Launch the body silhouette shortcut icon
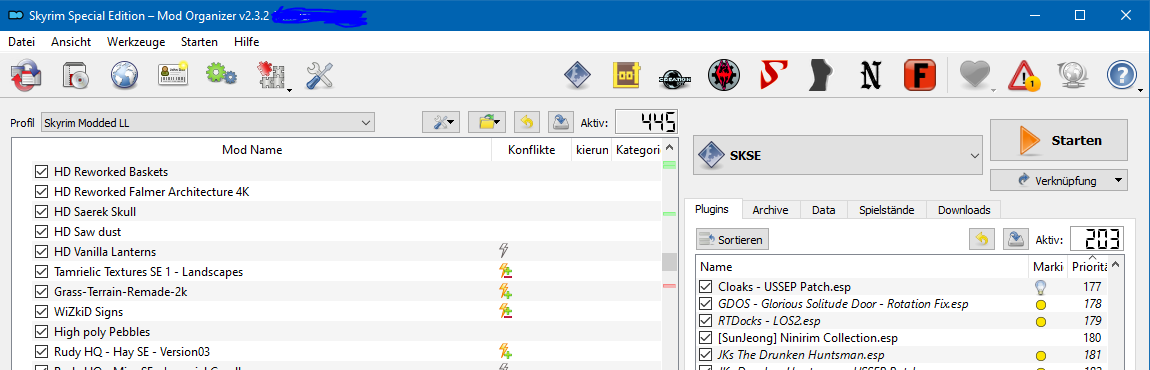The height and width of the screenshot is (370, 1150). [x=821, y=74]
